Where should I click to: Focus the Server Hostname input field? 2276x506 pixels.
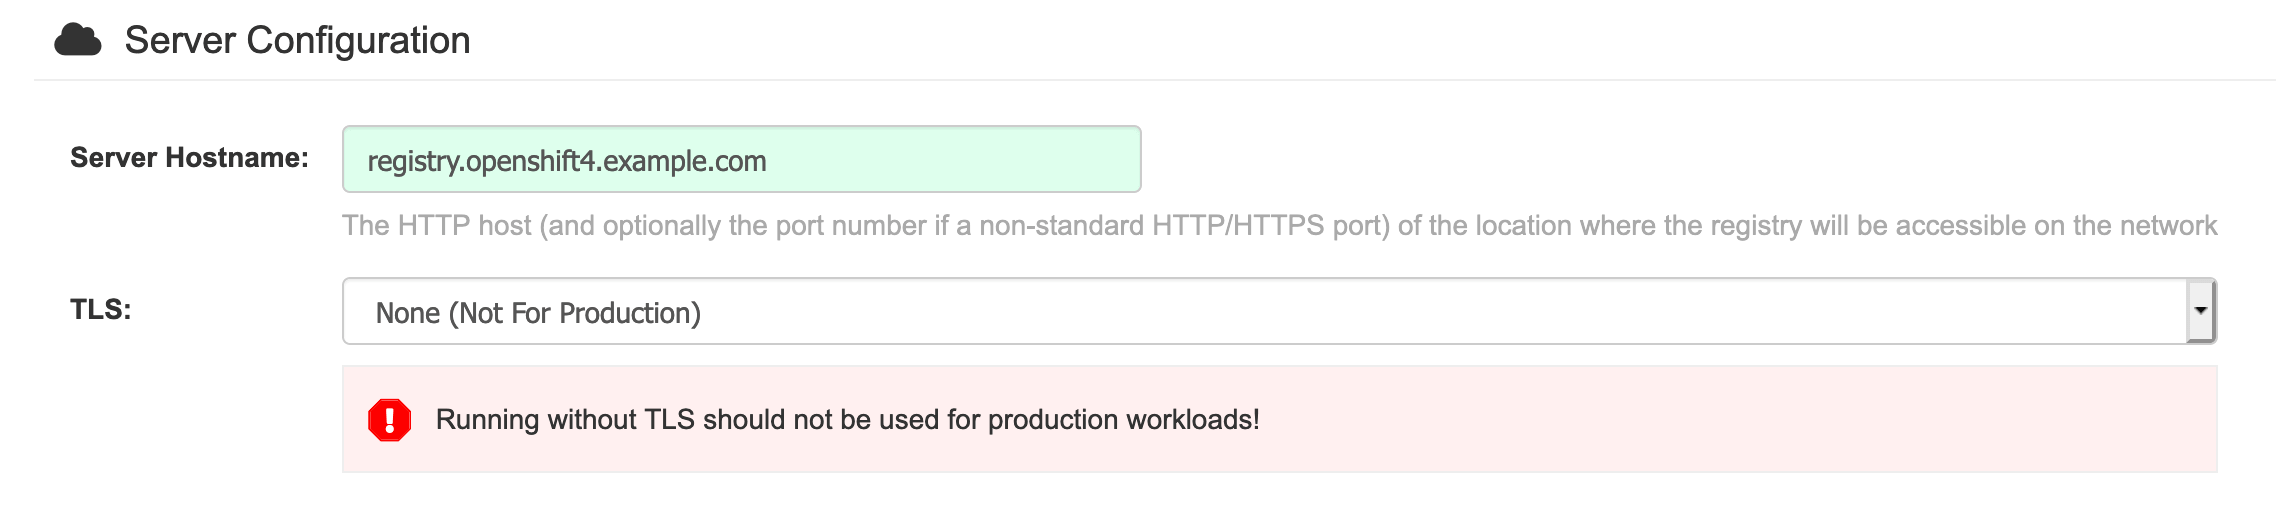[741, 159]
